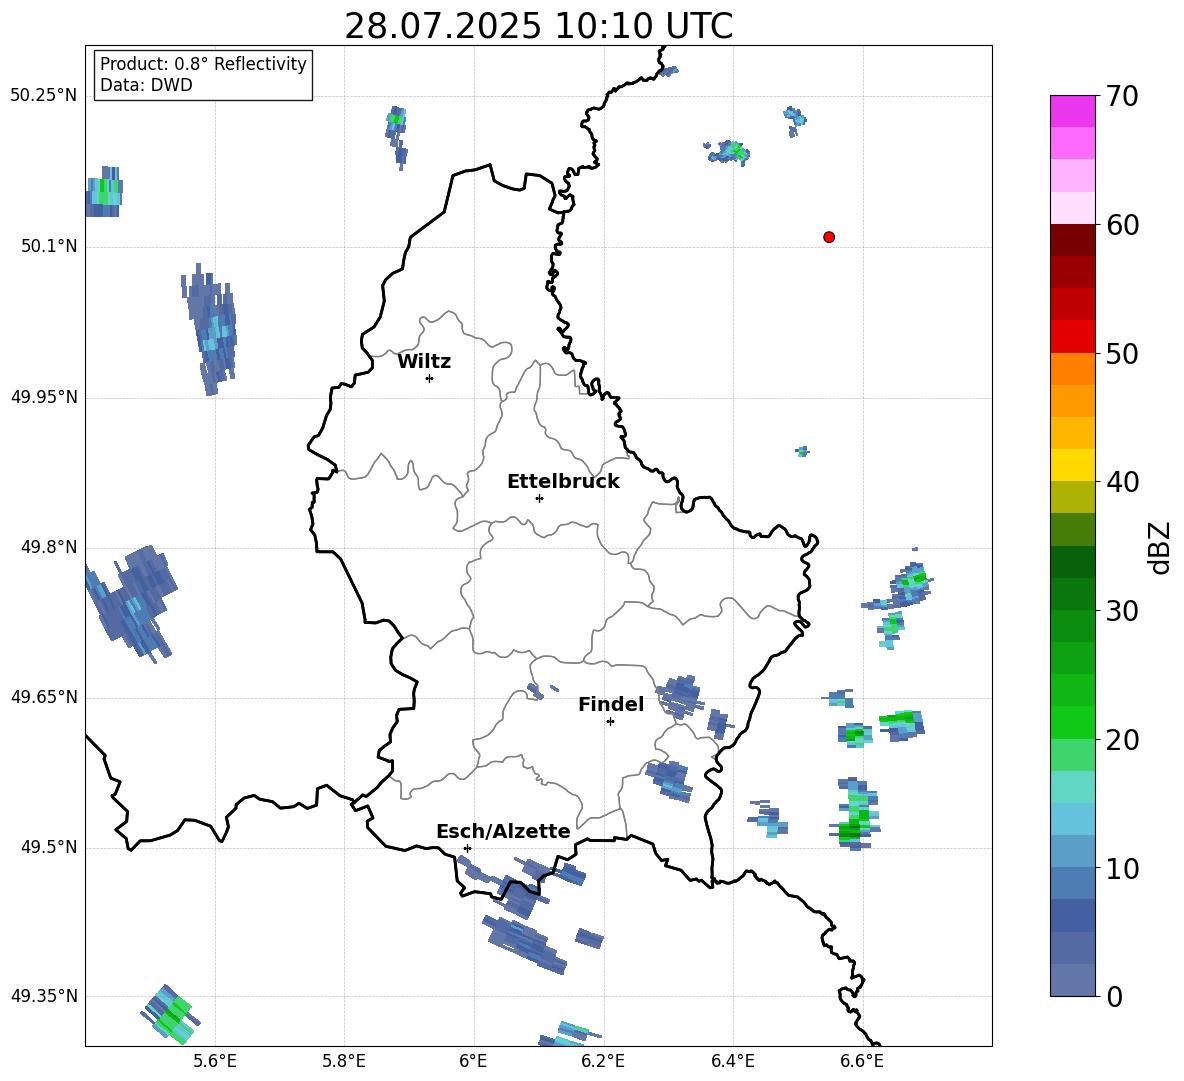Click the radar echo northeast of Findel label
The width and height of the screenshot is (1184, 1081).
click(679, 696)
